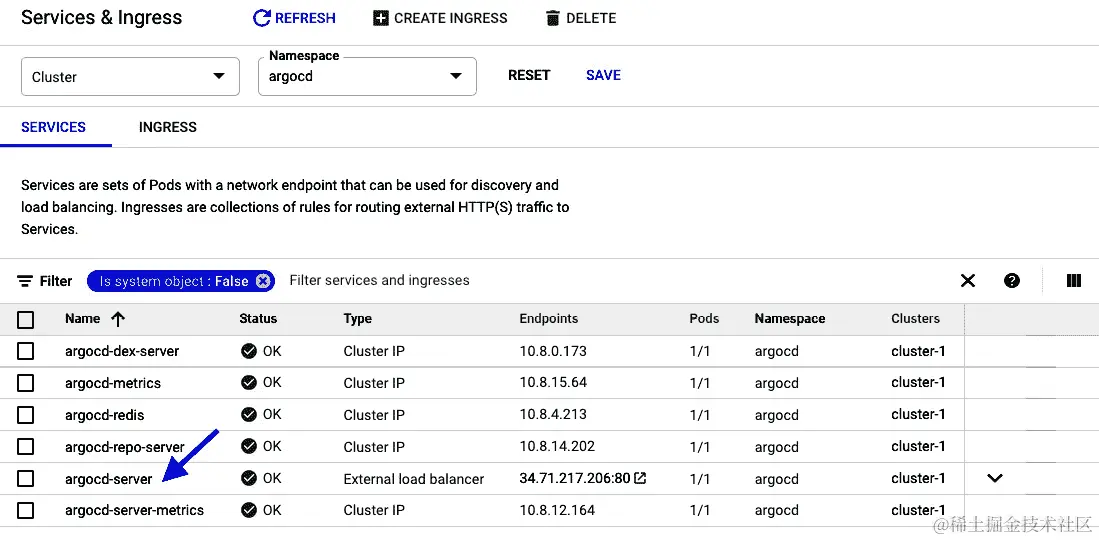Image resolution: width=1099 pixels, height=541 pixels.
Task: Open the argocd-redis service link
Action: pyautogui.click(x=104, y=415)
